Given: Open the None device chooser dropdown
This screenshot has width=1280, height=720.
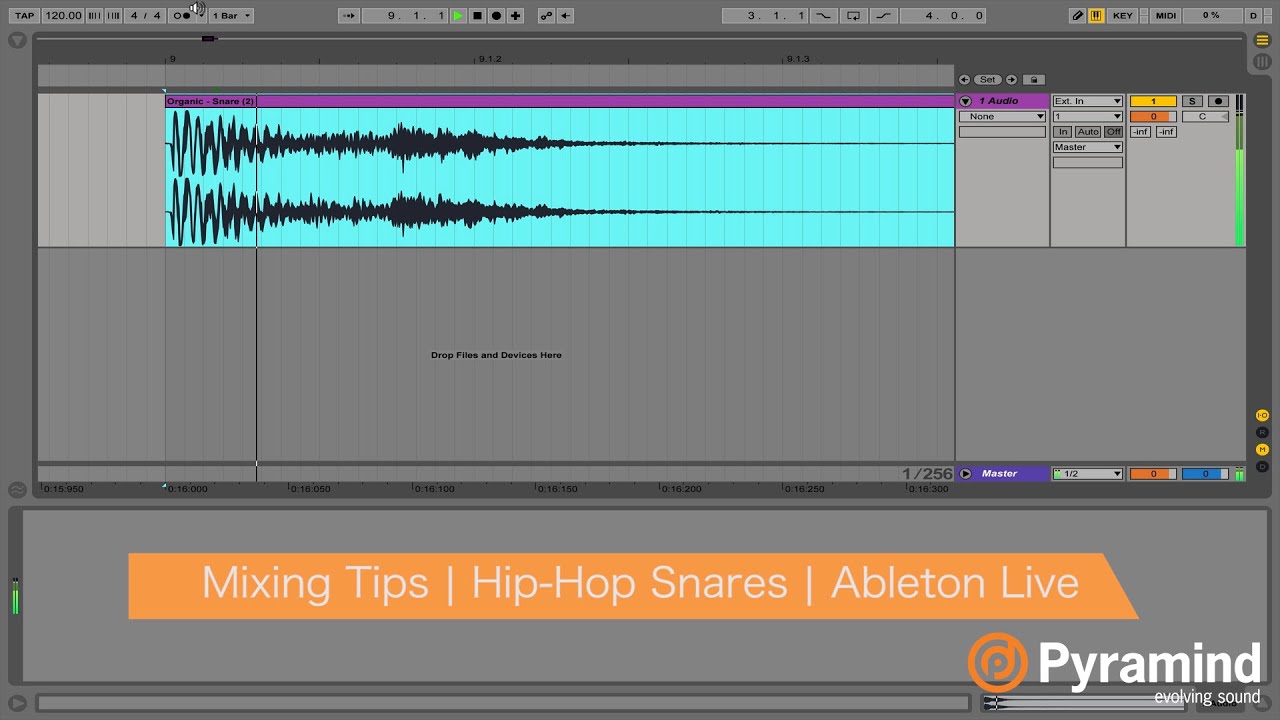Looking at the screenshot, I should click(1002, 116).
